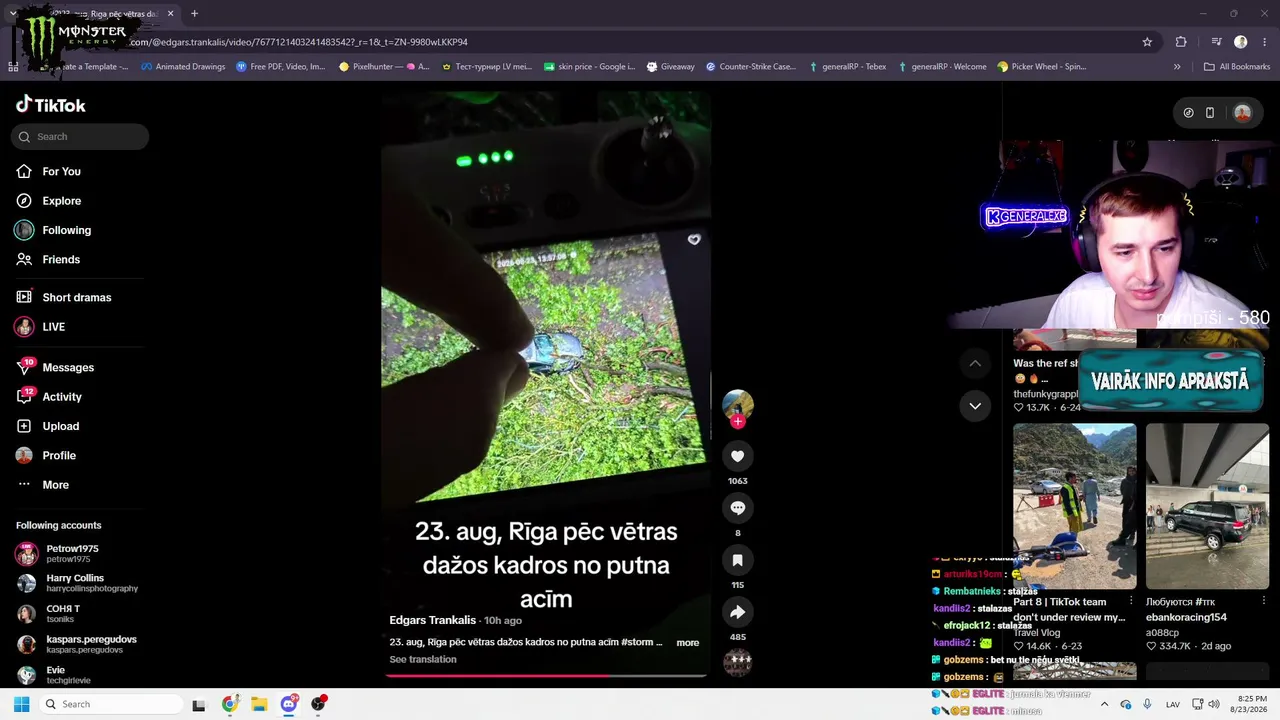This screenshot has width=1280, height=720.
Task: Open the video sound disc
Action: coord(738,662)
